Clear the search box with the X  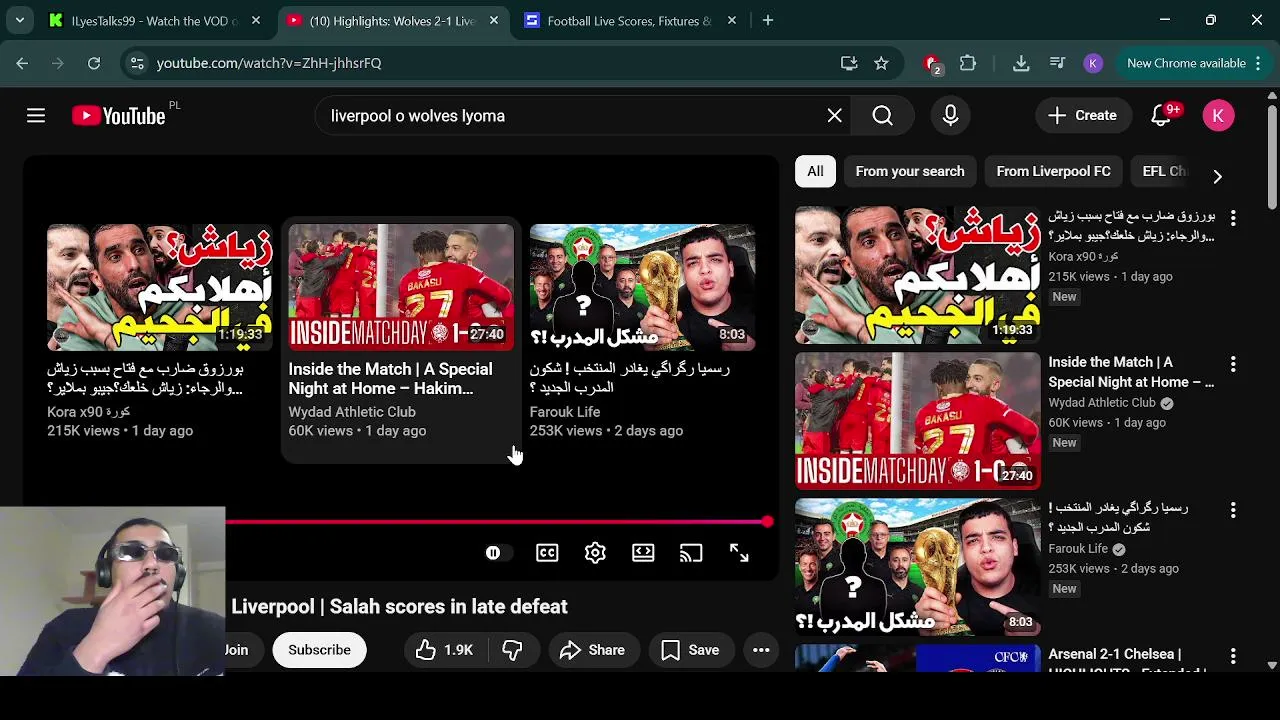point(834,116)
